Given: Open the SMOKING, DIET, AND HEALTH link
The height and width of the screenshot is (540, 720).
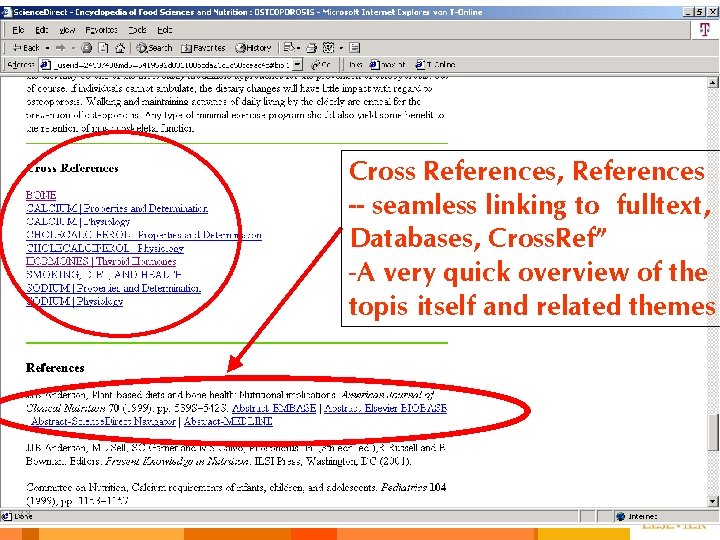Looking at the screenshot, I should click(104, 275).
